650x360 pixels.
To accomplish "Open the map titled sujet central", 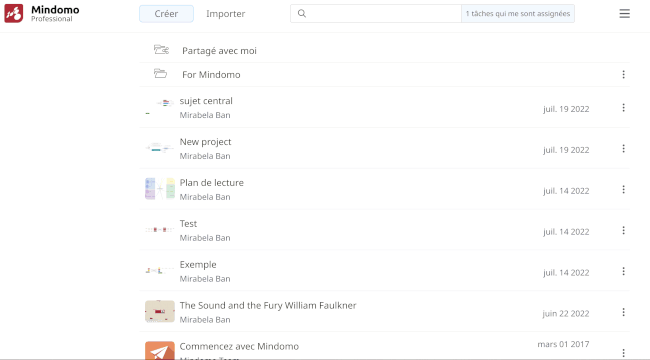I will tap(206, 101).
